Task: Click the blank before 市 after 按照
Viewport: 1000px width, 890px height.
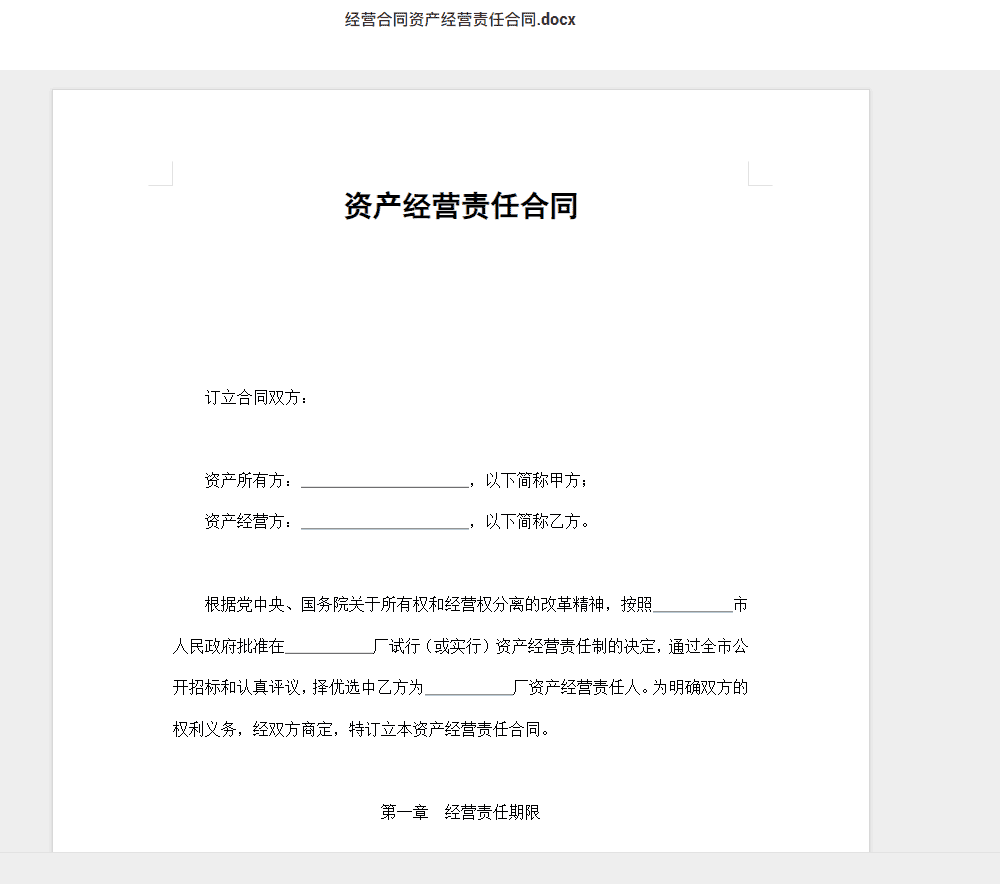Action: [693, 606]
